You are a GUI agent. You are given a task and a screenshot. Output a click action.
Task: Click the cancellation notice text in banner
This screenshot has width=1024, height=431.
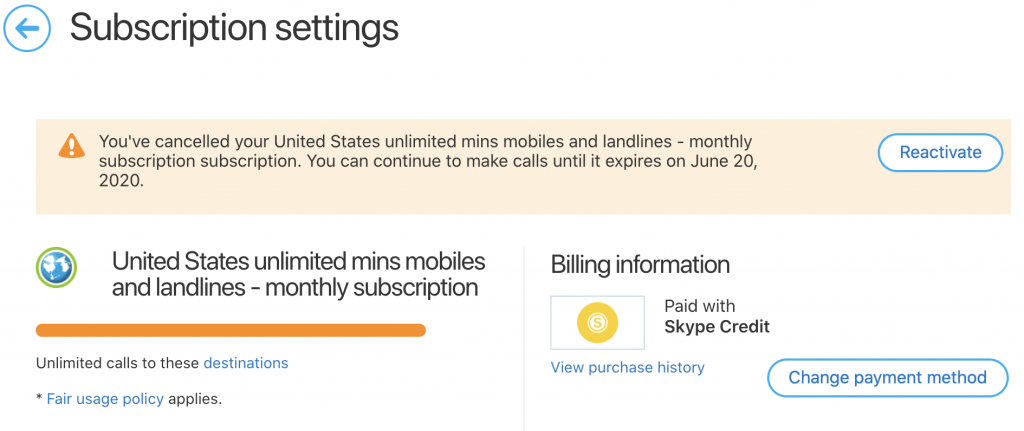(x=428, y=161)
